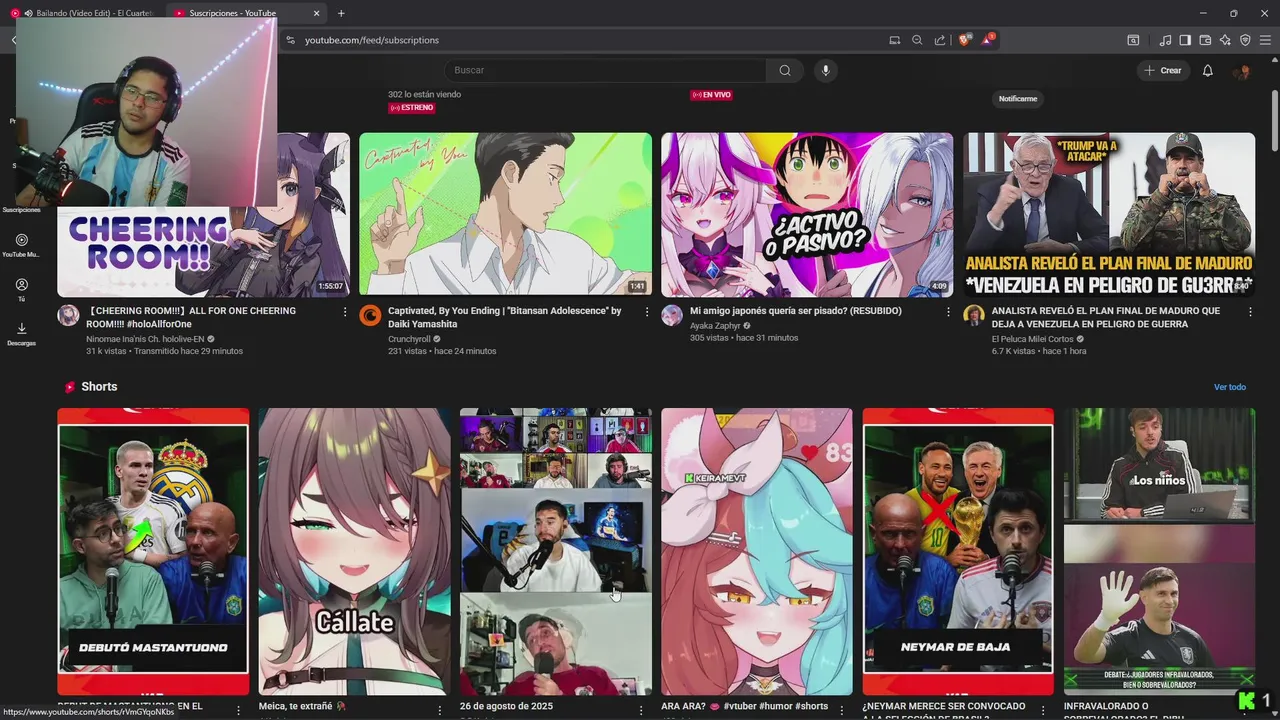Image resolution: width=1280 pixels, height=720 pixels.
Task: Open Brave Rewards triangle icon
Action: (988, 40)
